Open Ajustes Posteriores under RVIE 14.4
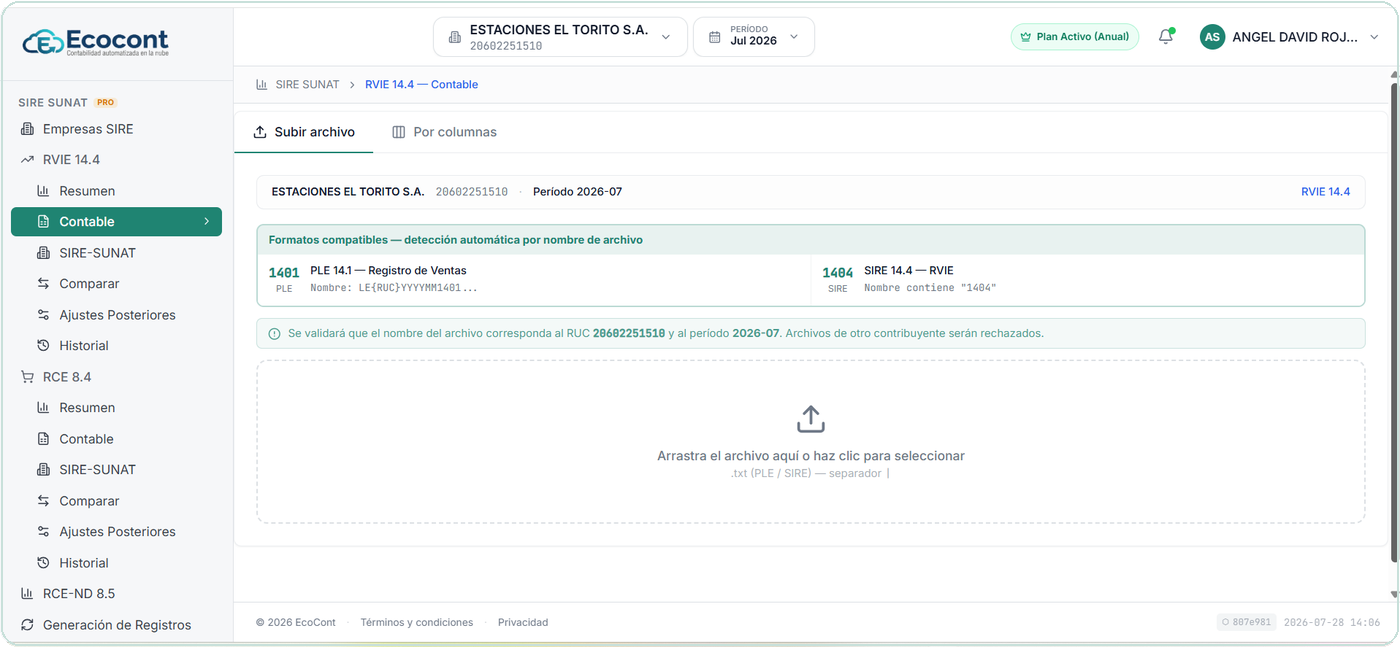1400x647 pixels. (116, 315)
